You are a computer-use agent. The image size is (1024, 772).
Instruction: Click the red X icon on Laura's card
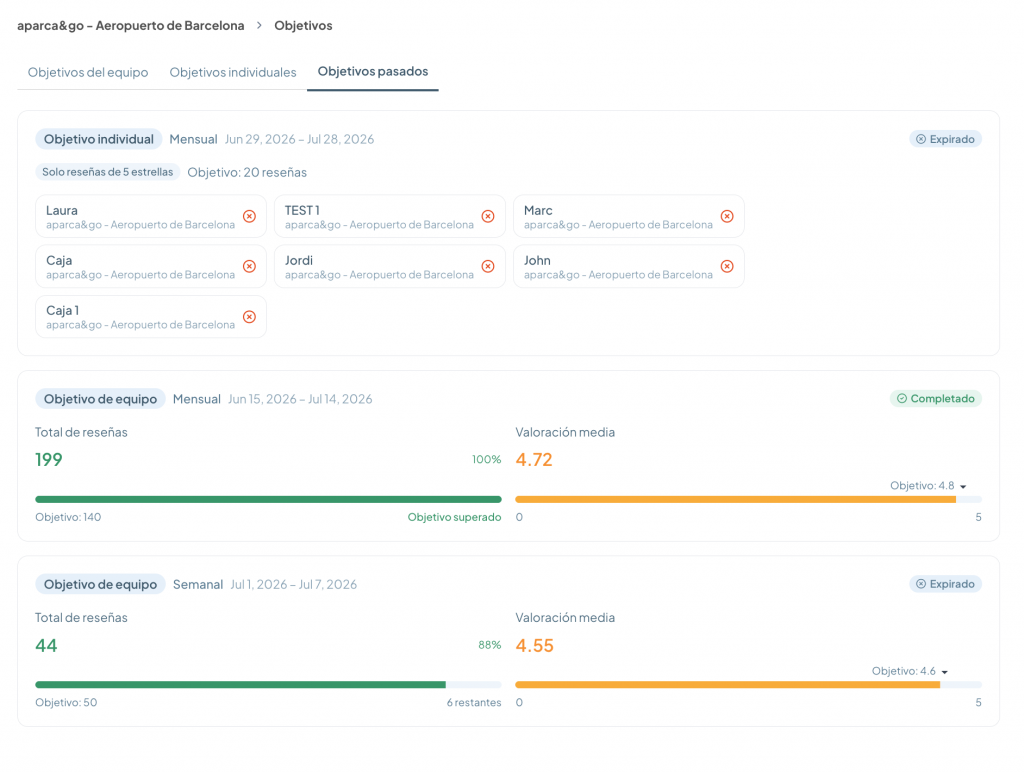[x=249, y=216]
